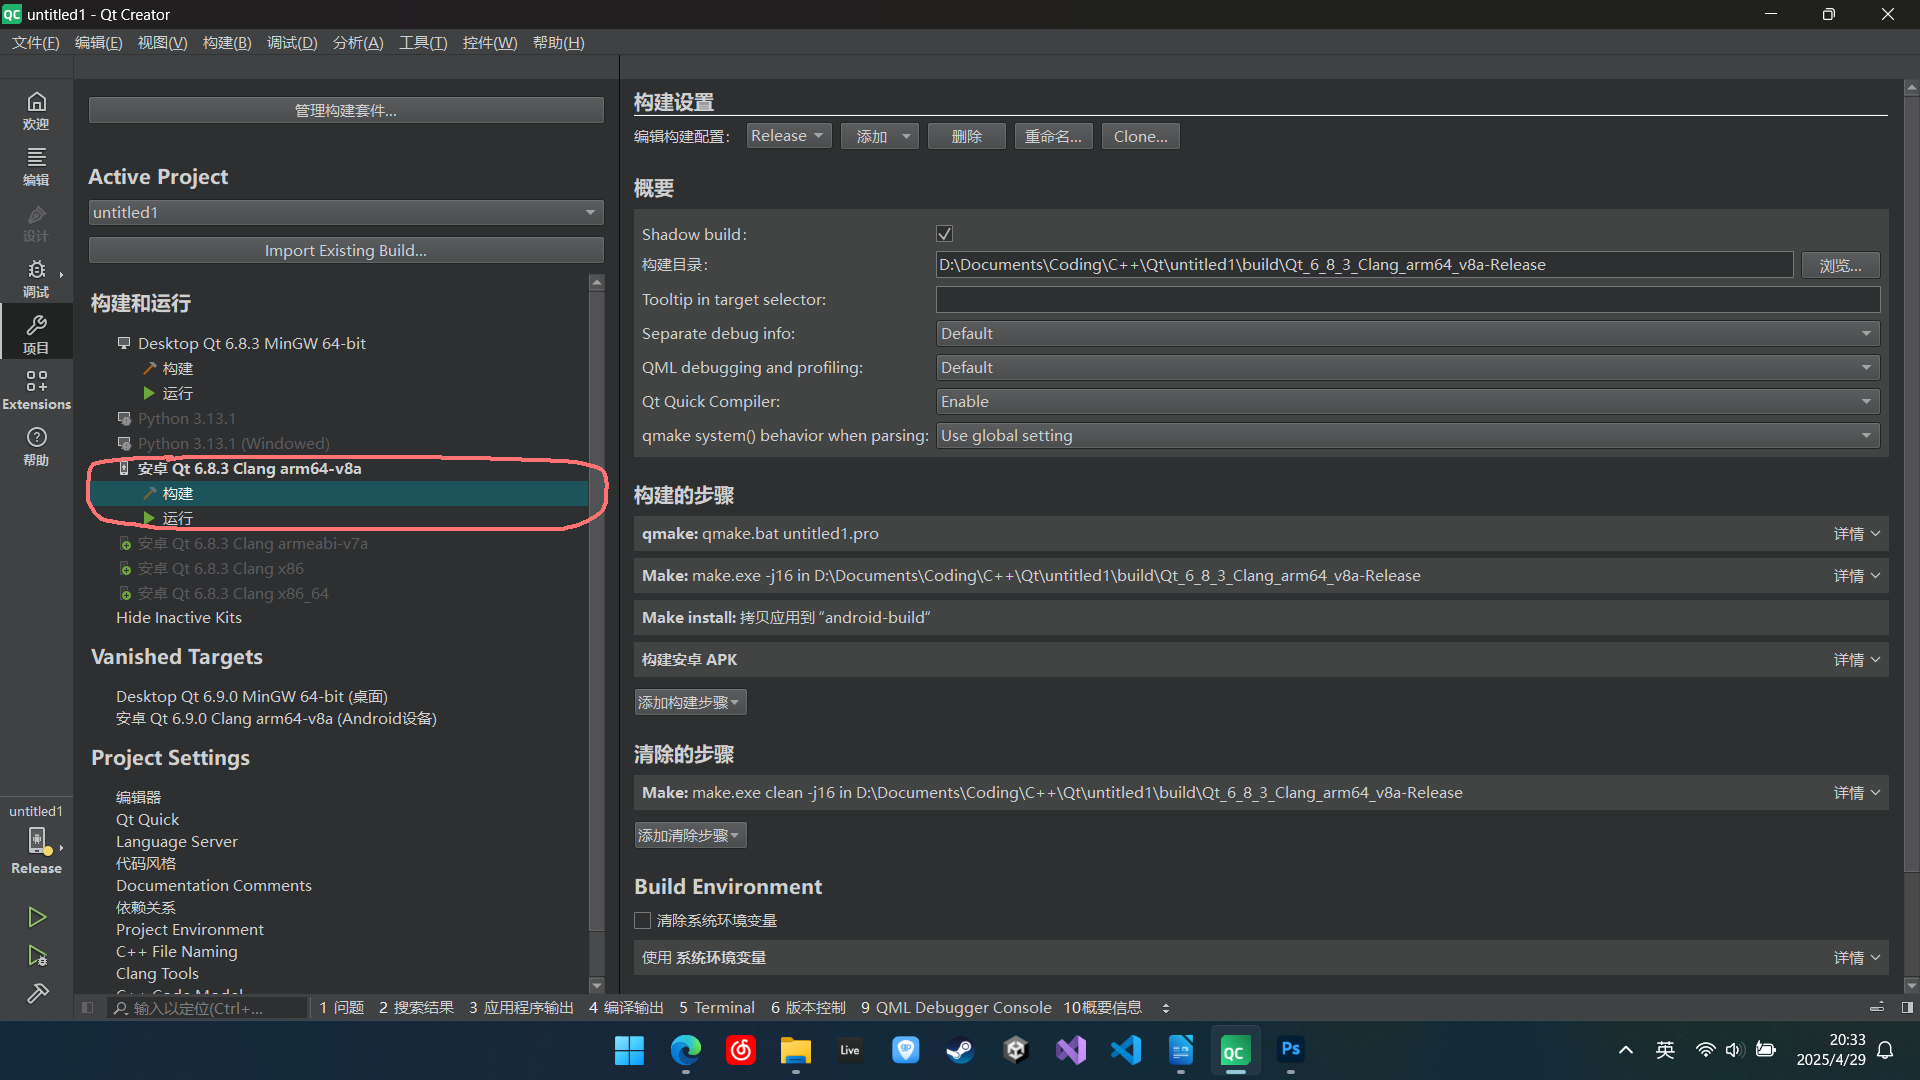Click Browse (浏览) for build directory
Image resolution: width=1920 pixels, height=1080 pixels.
tap(1840, 265)
